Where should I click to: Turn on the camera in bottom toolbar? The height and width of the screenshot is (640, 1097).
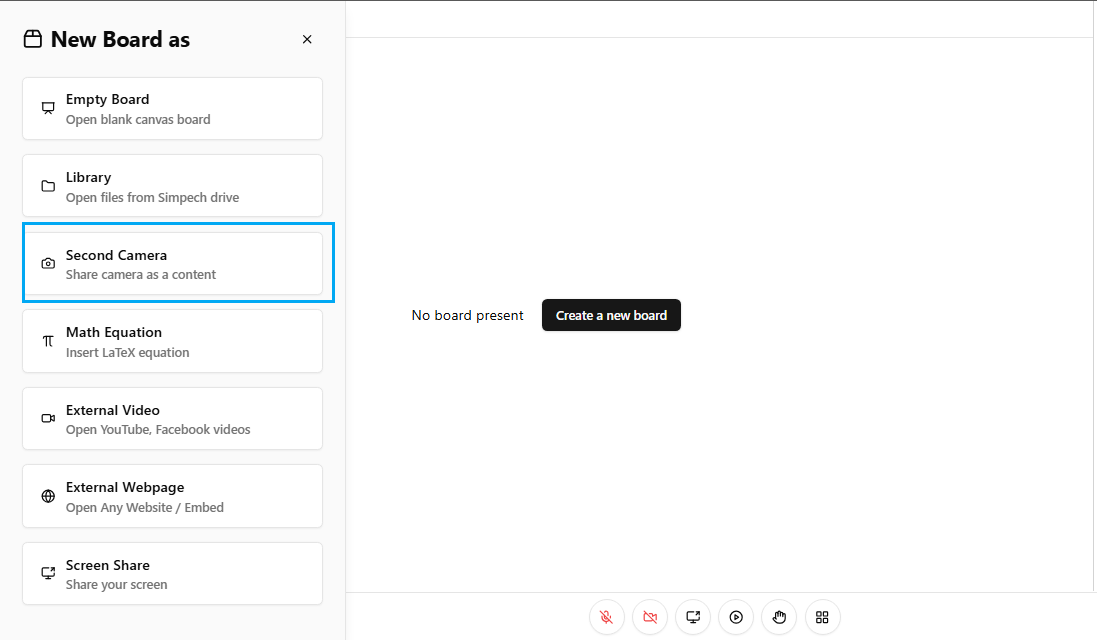(650, 617)
